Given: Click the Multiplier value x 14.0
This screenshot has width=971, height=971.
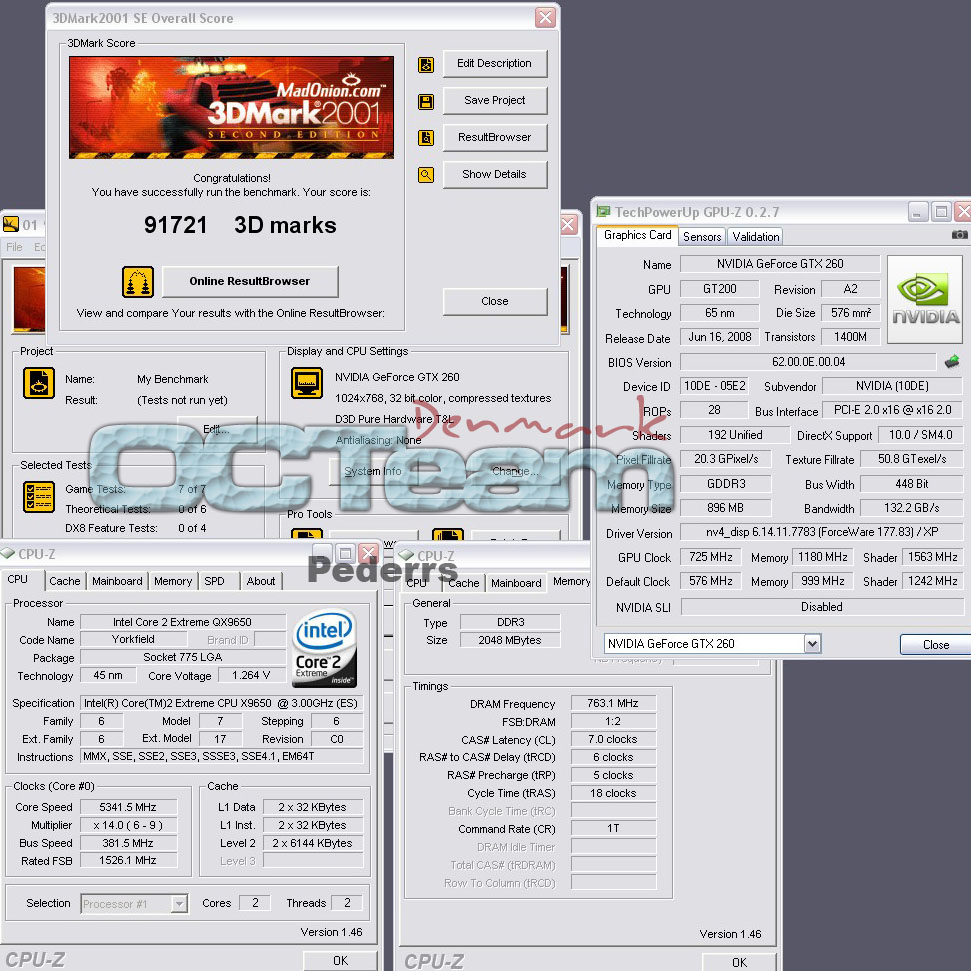Looking at the screenshot, I should click(128, 825).
